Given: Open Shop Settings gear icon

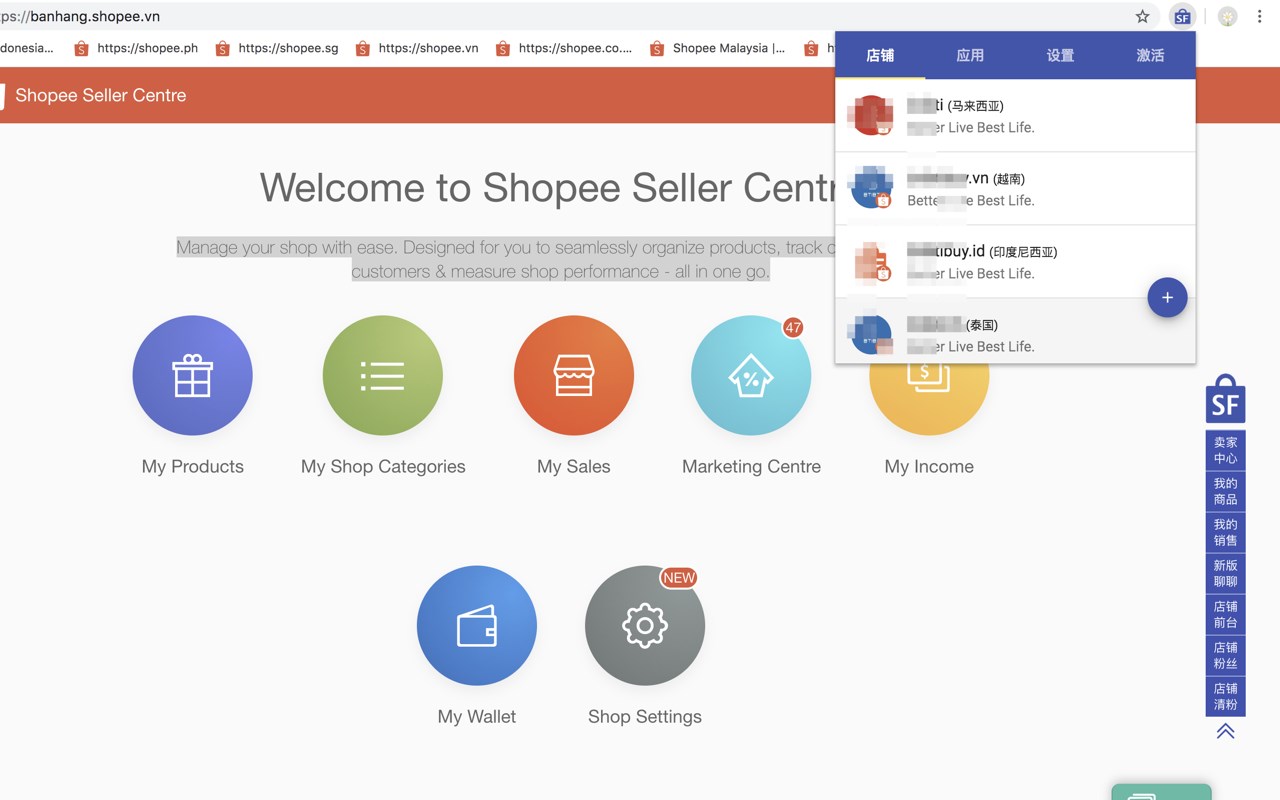Looking at the screenshot, I should point(645,625).
